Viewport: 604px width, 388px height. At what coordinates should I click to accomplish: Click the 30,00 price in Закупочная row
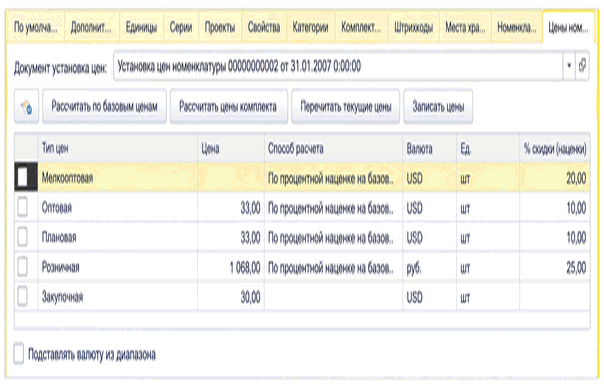231,297
